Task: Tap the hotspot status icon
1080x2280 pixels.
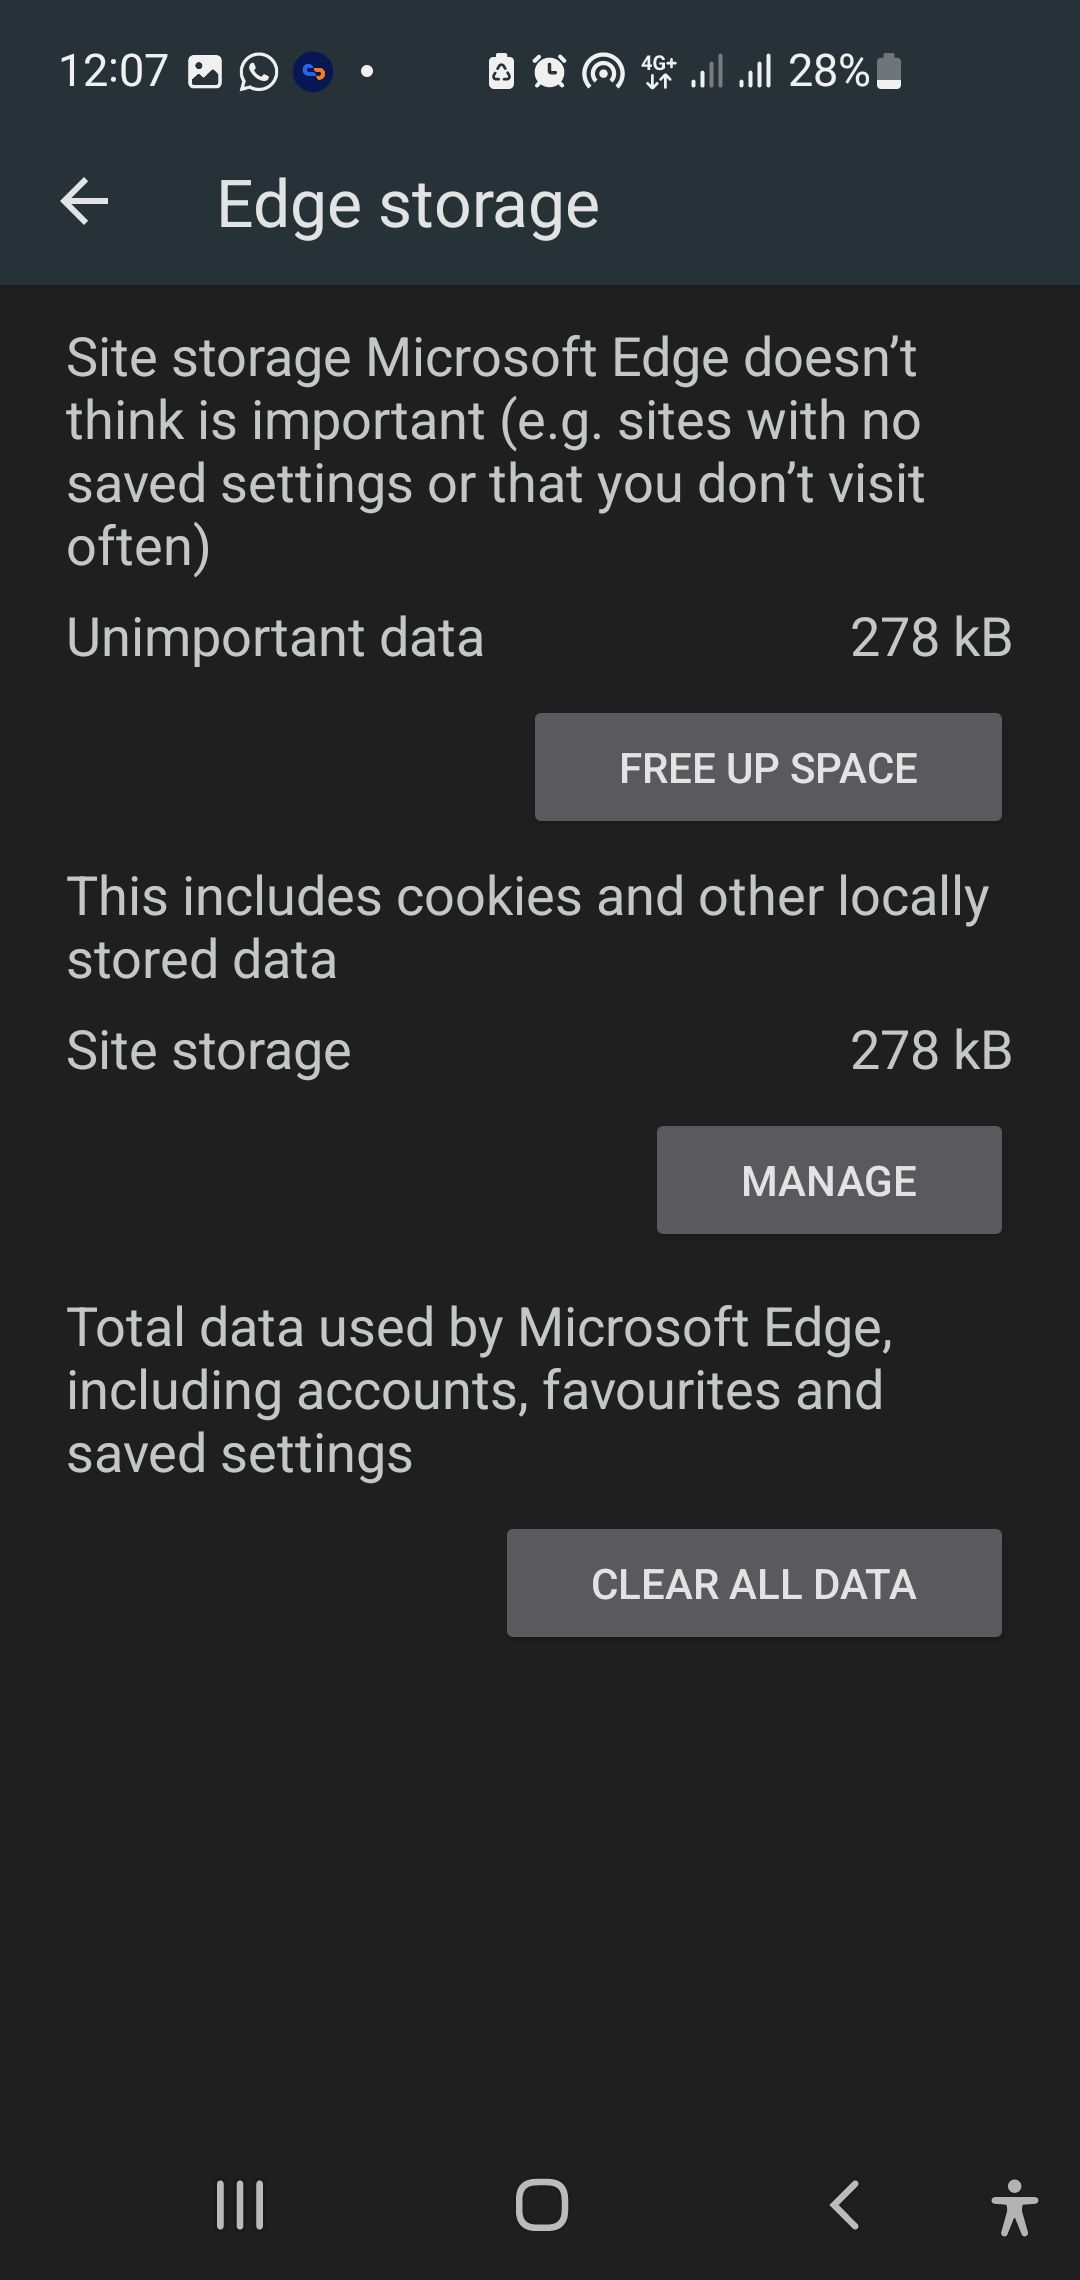Action: tap(603, 72)
